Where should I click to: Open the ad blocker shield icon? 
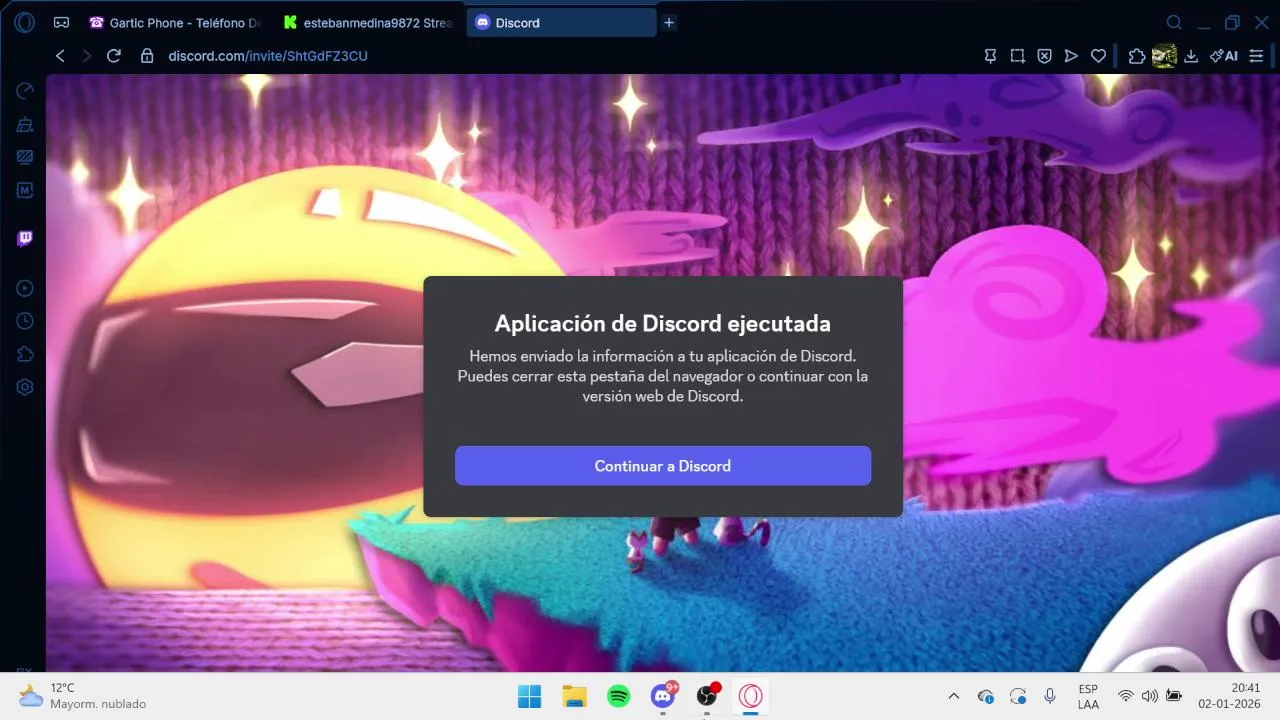click(1044, 56)
